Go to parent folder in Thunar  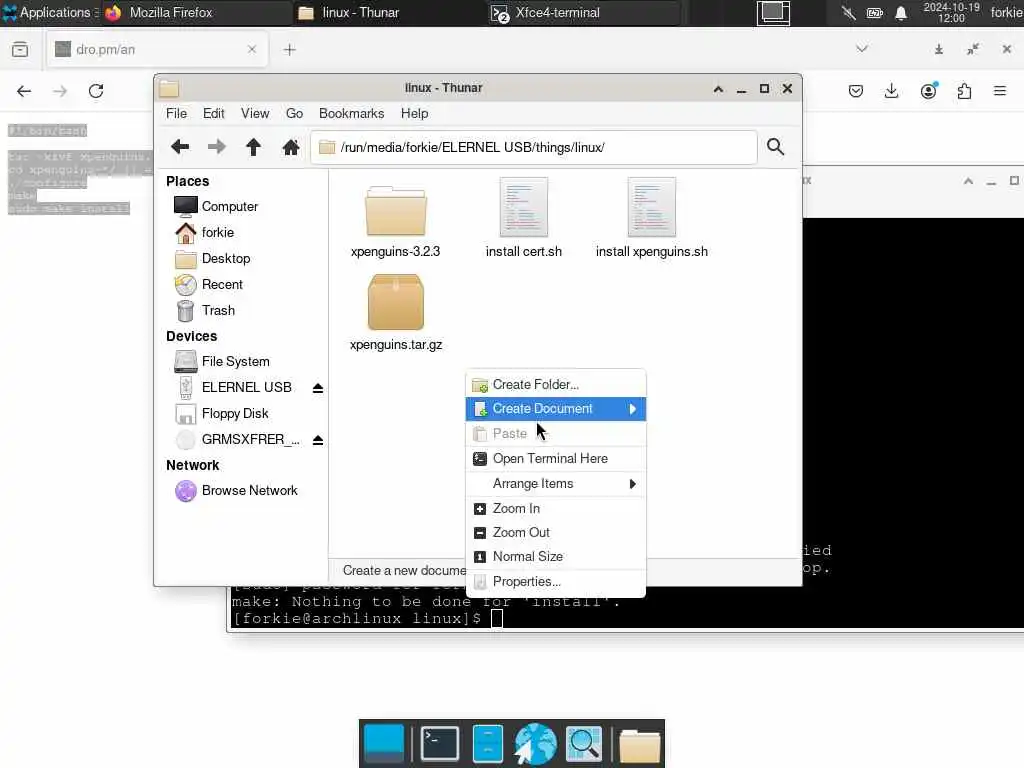tap(253, 147)
